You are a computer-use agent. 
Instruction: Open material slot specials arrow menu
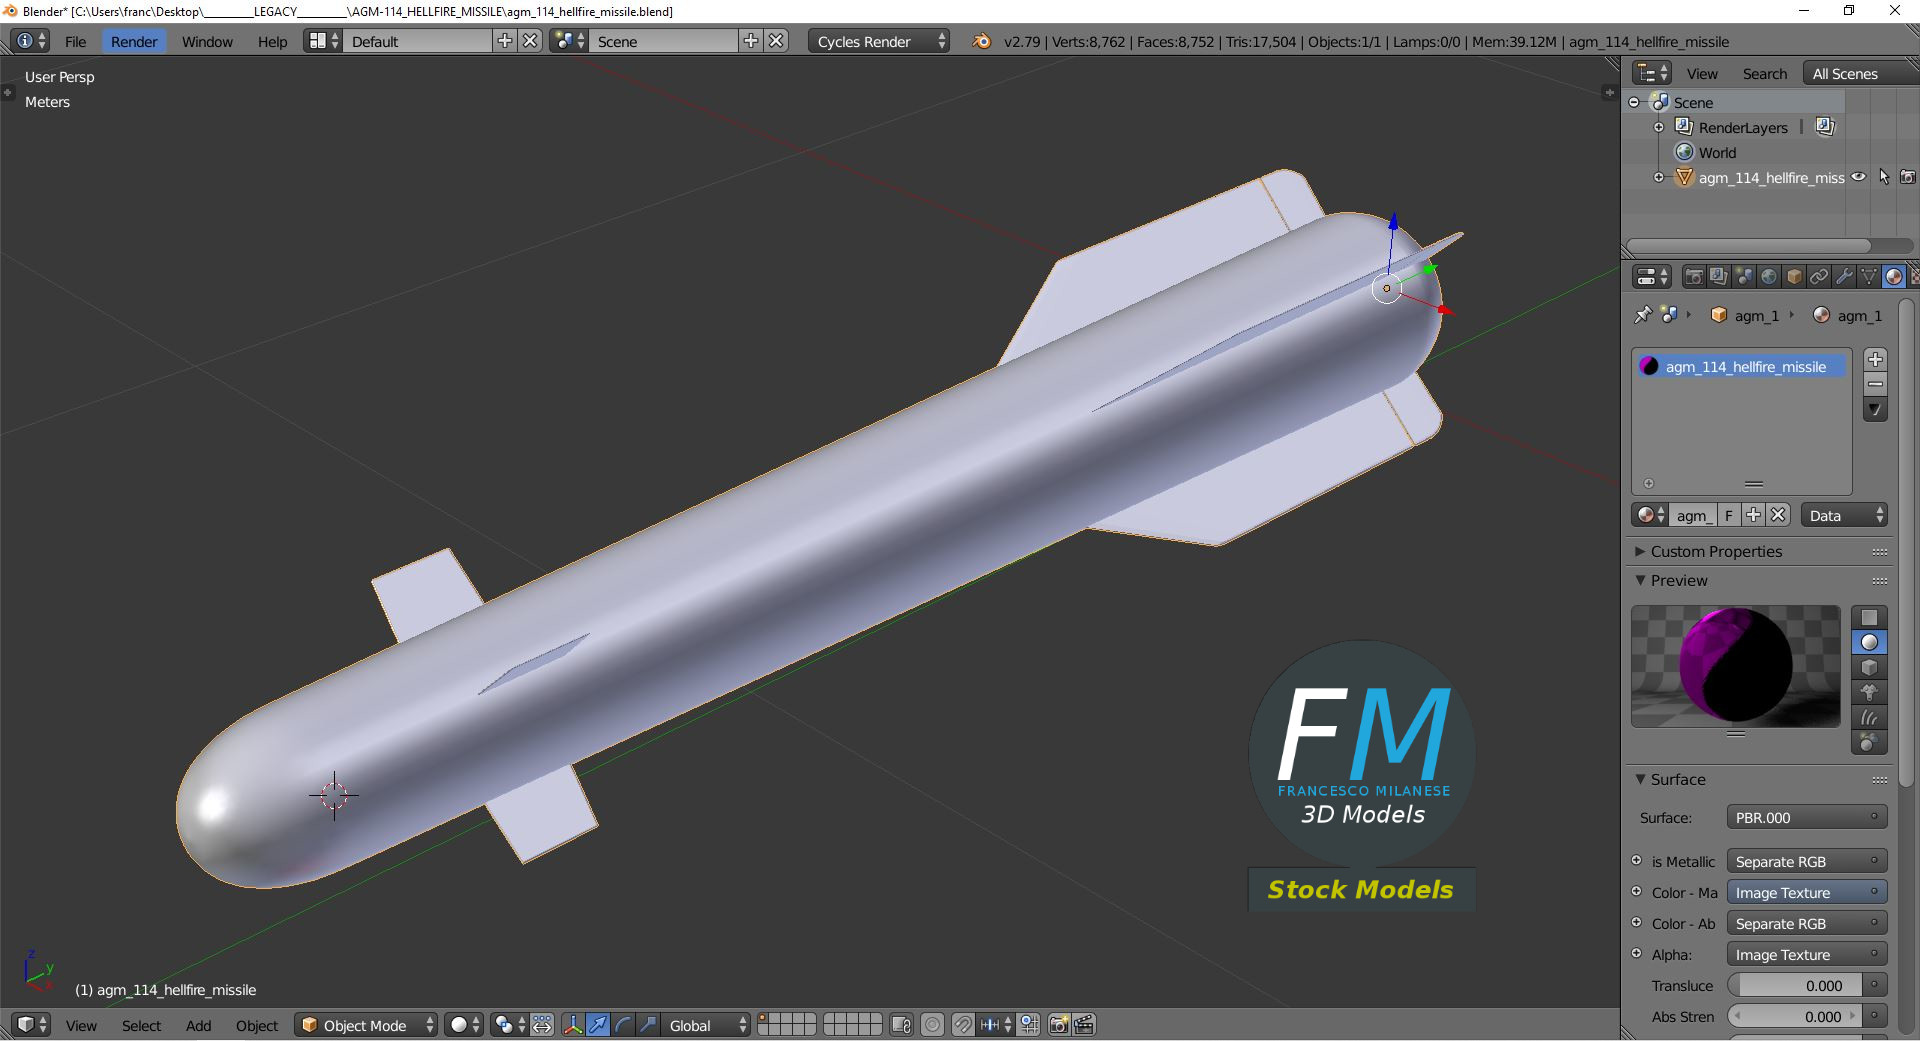[1875, 410]
